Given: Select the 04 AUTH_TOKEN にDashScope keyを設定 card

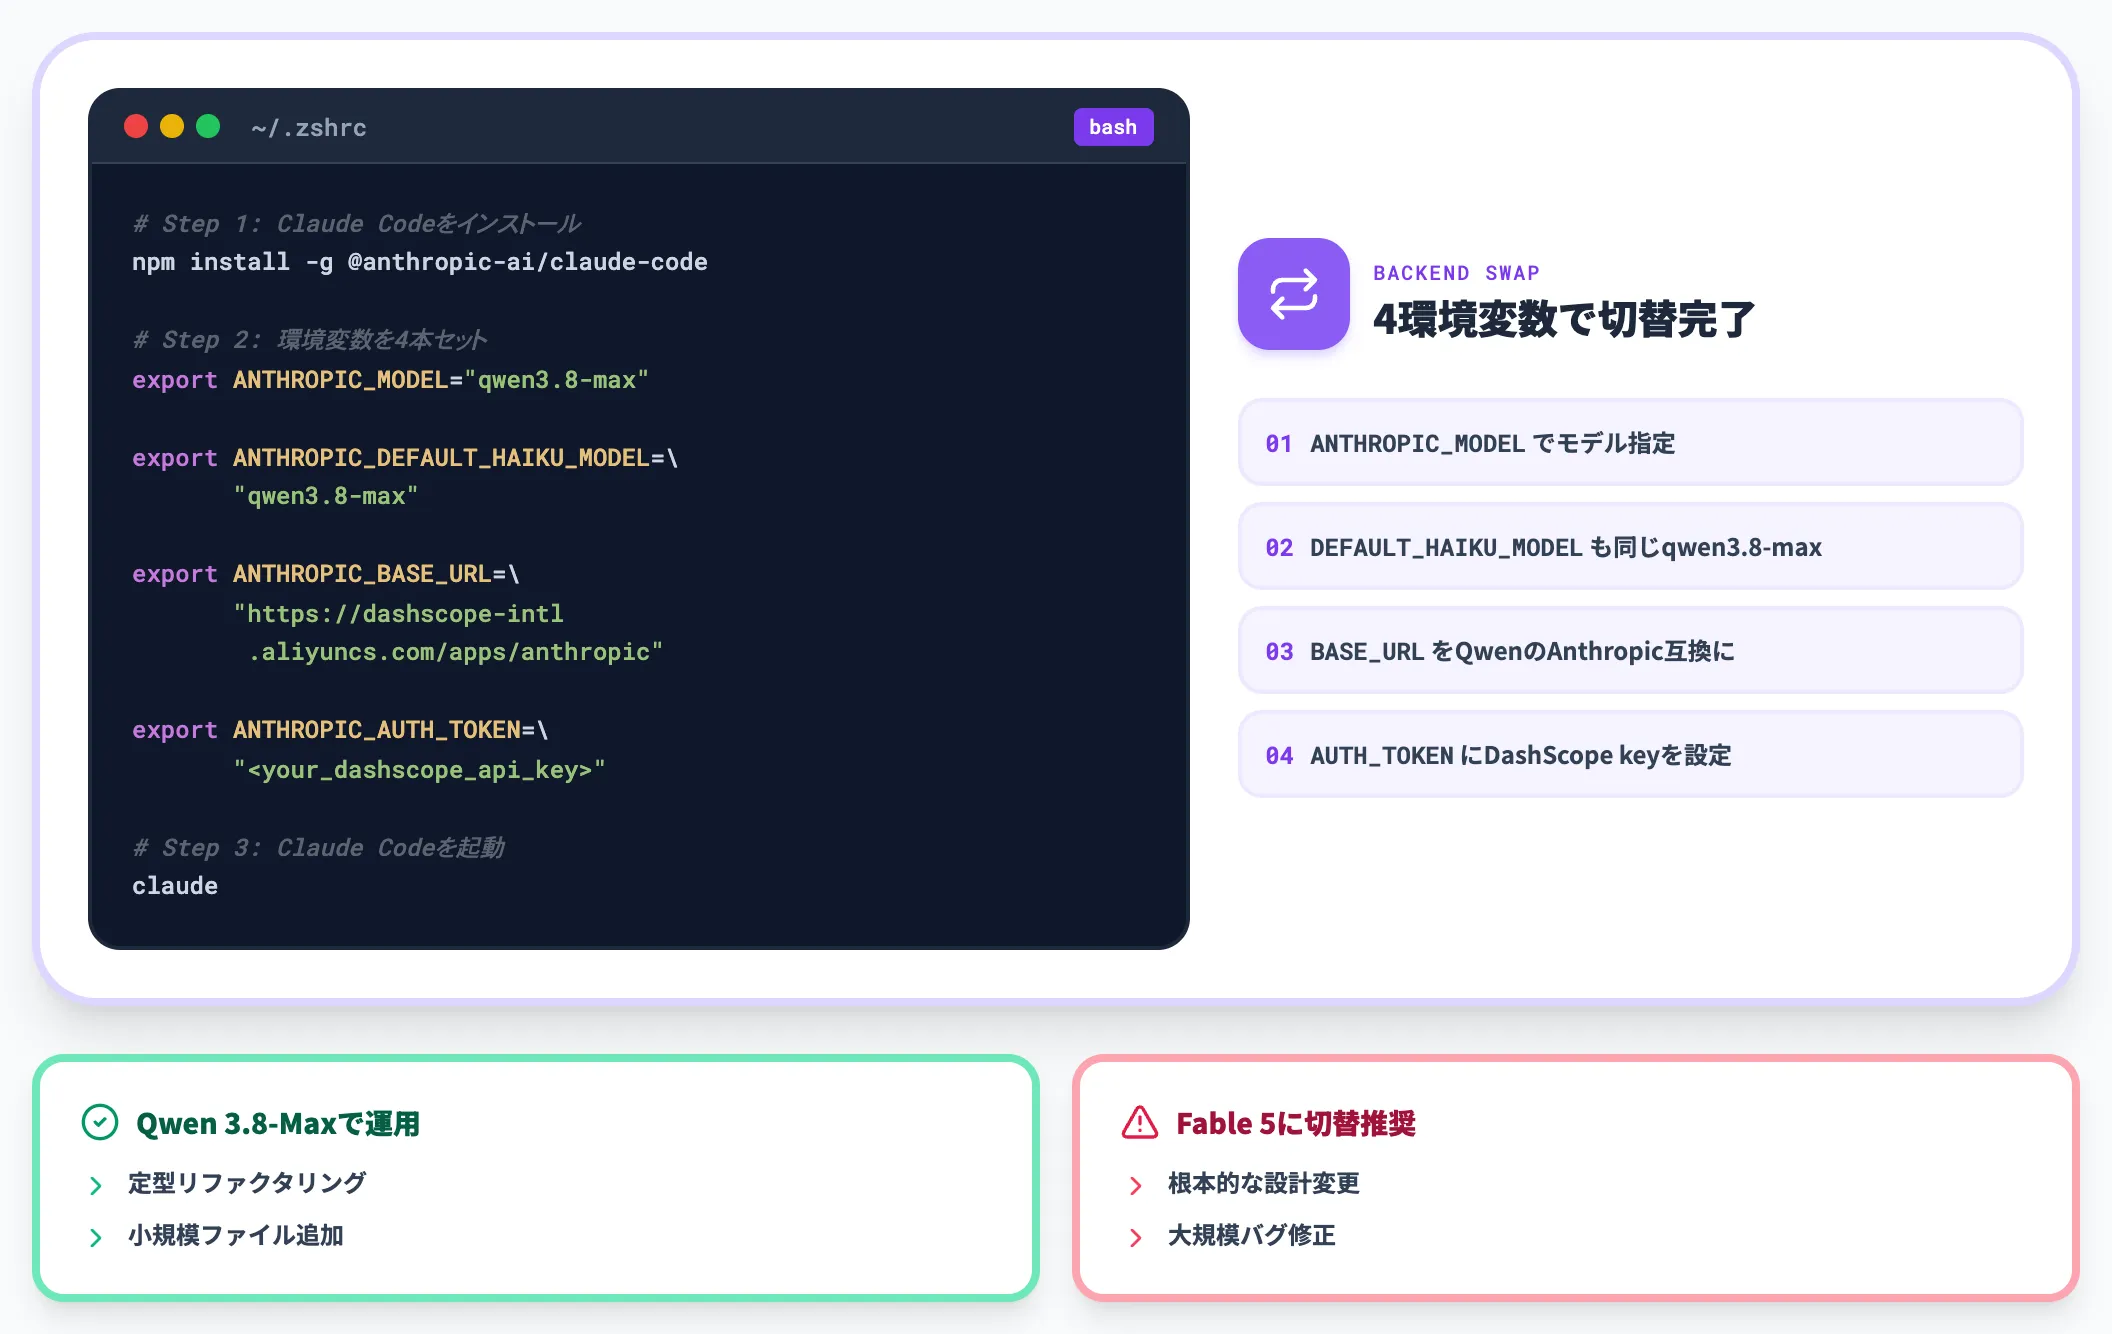Looking at the screenshot, I should coord(1630,755).
